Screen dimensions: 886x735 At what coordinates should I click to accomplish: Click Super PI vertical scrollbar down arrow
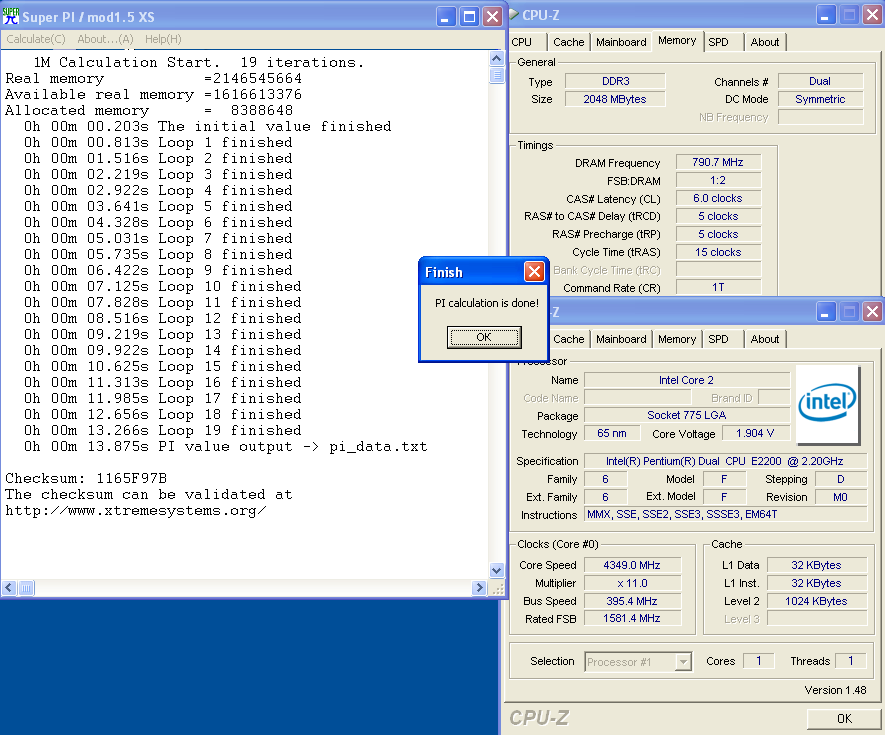tap(496, 570)
